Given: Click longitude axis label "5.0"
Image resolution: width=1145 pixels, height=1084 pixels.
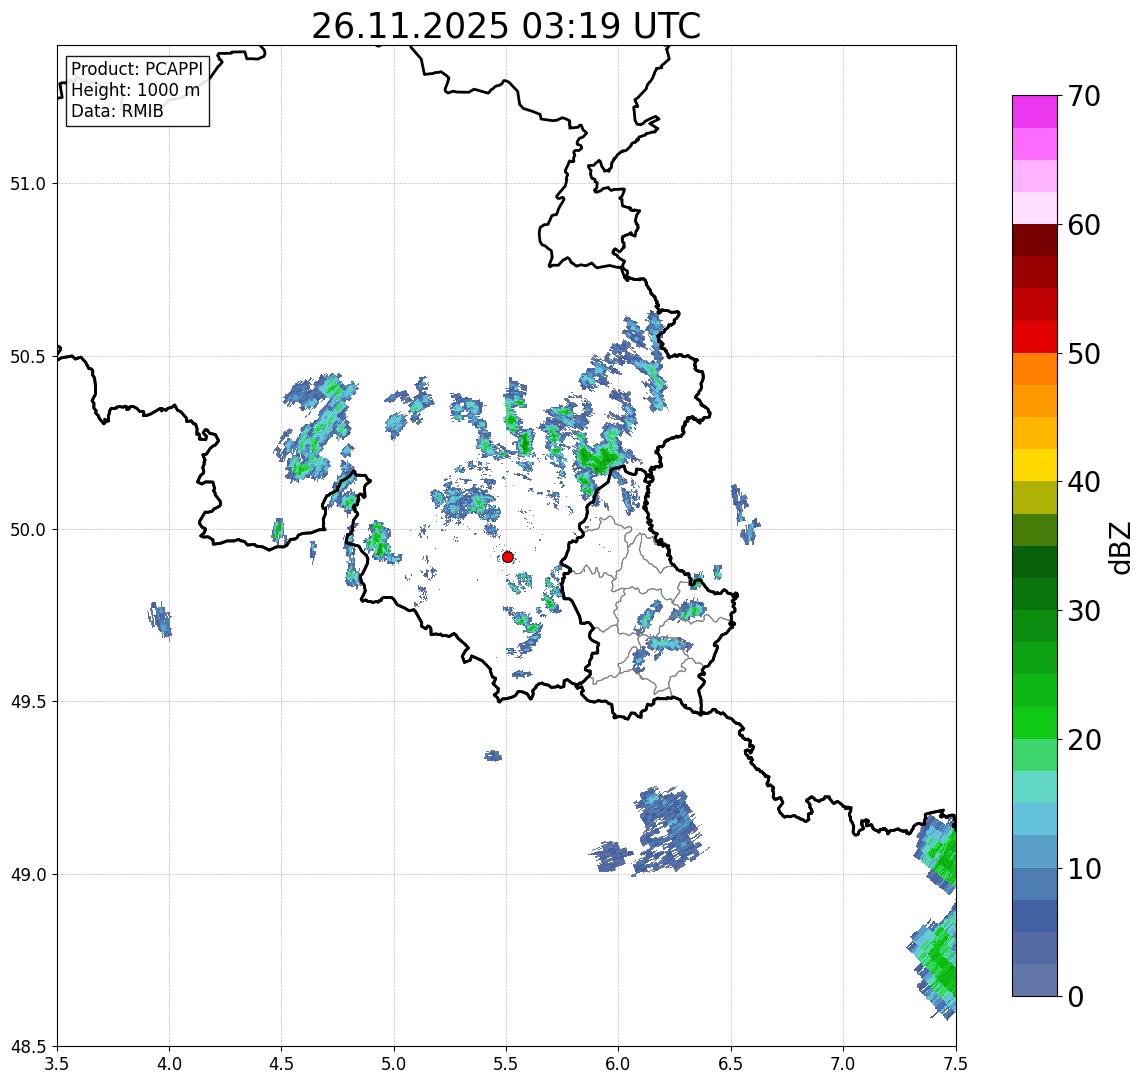Looking at the screenshot, I should tap(394, 1064).
